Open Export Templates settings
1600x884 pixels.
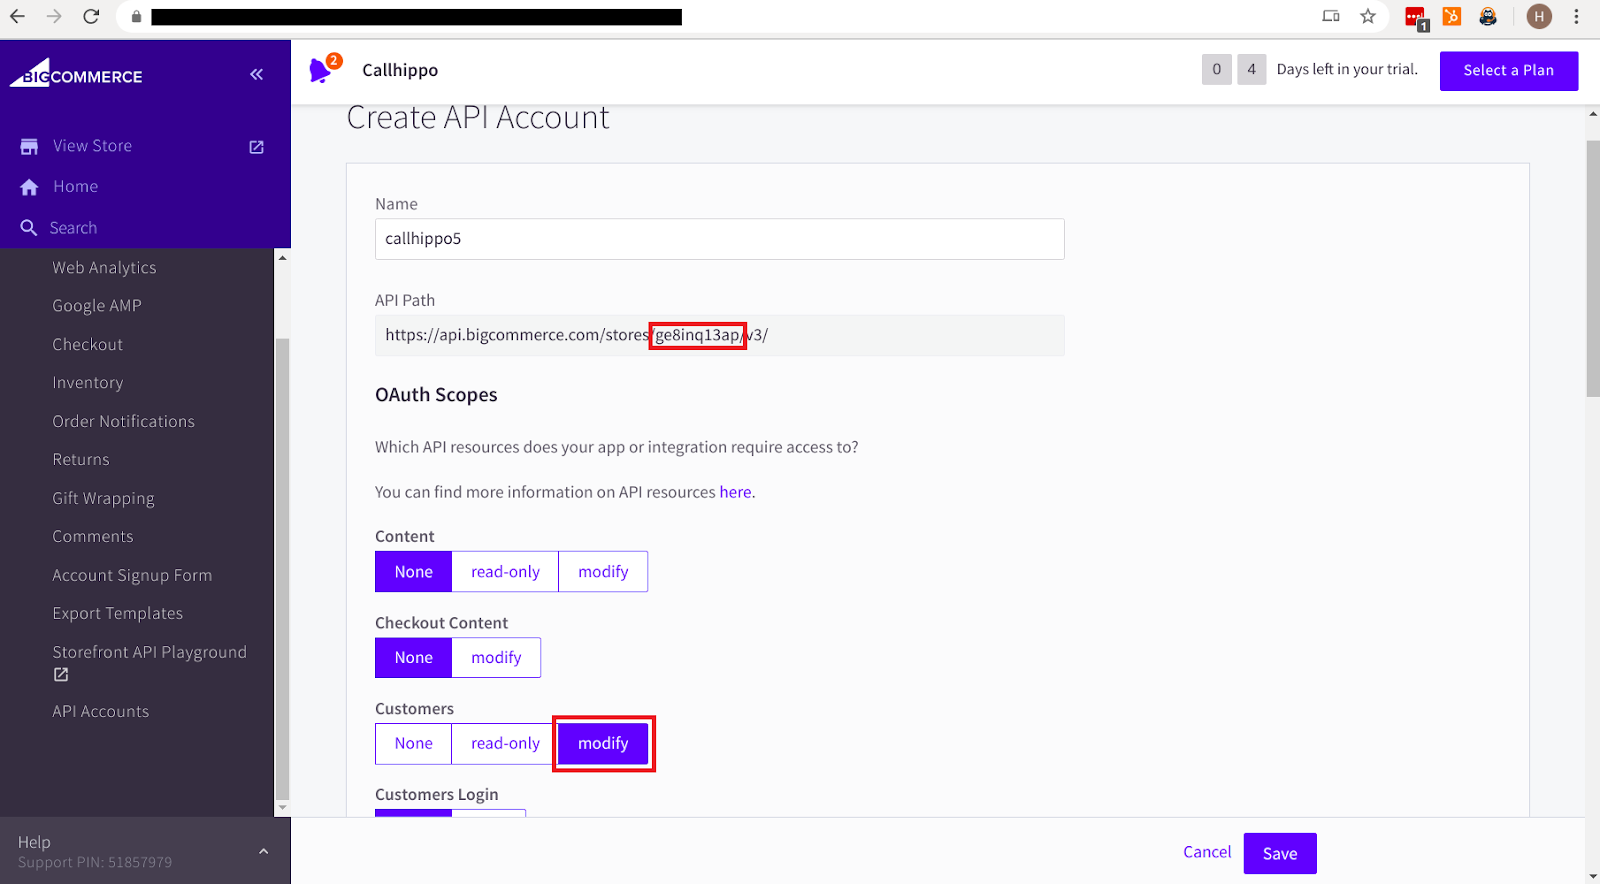[x=118, y=614]
